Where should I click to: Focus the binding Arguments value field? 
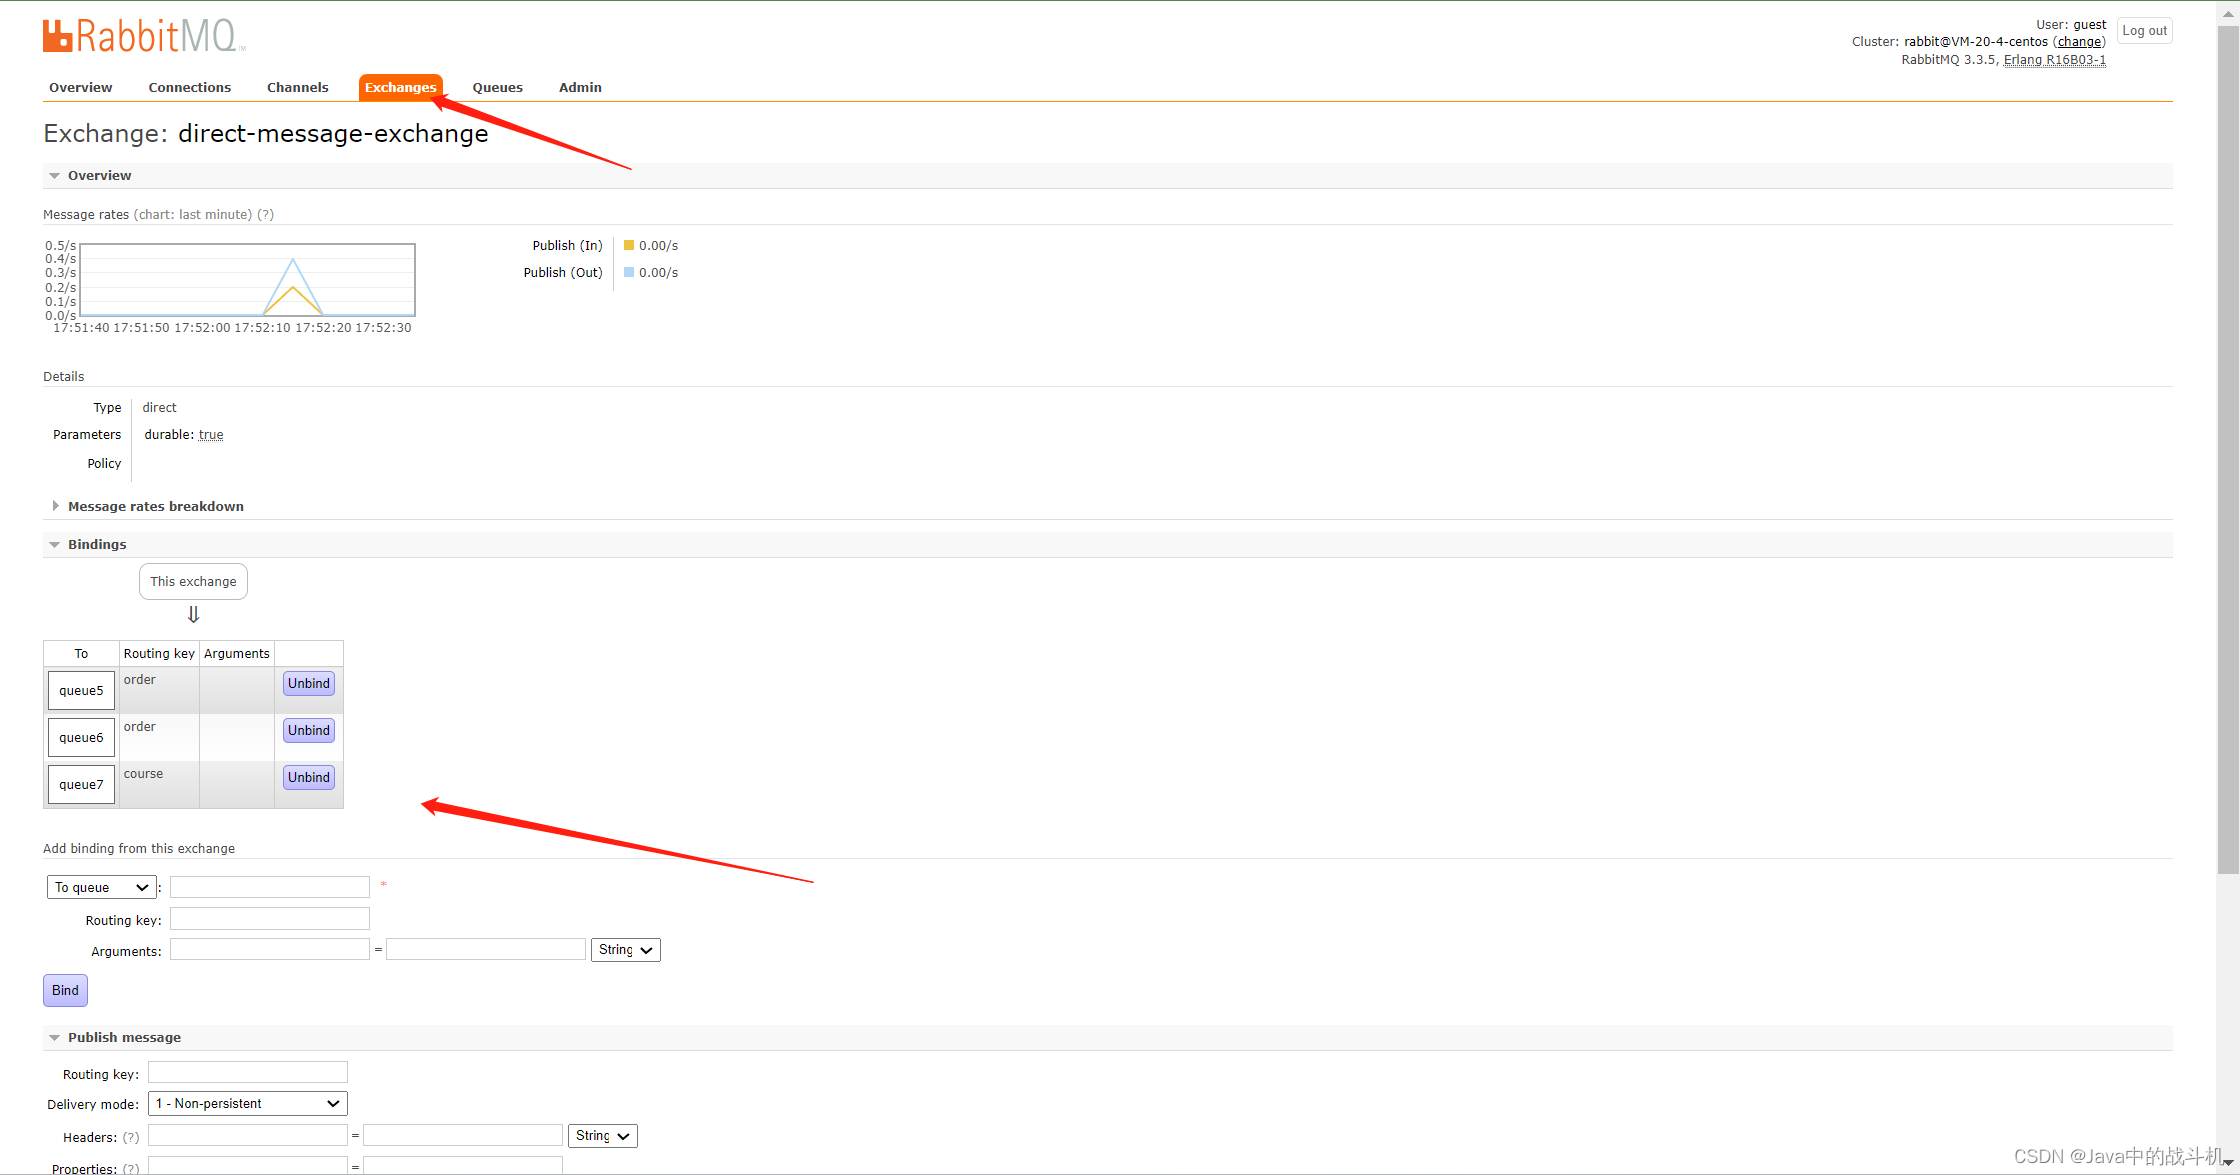pyautogui.click(x=486, y=950)
